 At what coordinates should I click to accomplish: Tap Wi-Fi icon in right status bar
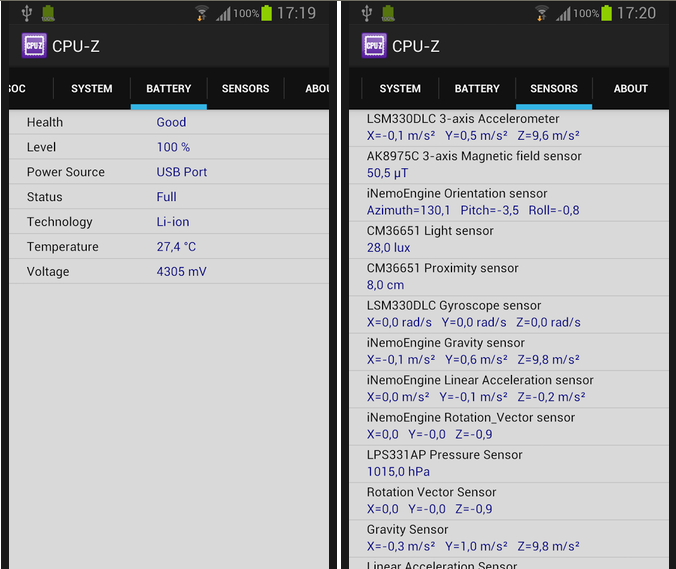[541, 13]
